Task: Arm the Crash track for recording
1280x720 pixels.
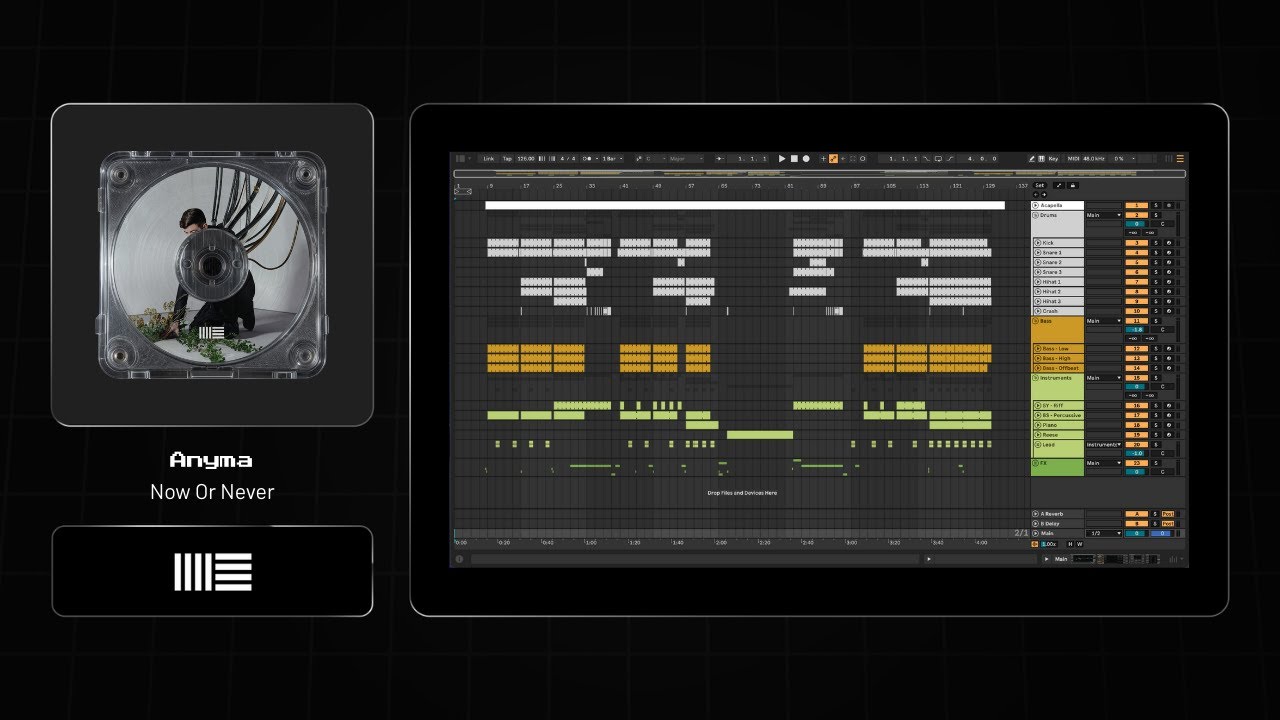Action: 1168,311
